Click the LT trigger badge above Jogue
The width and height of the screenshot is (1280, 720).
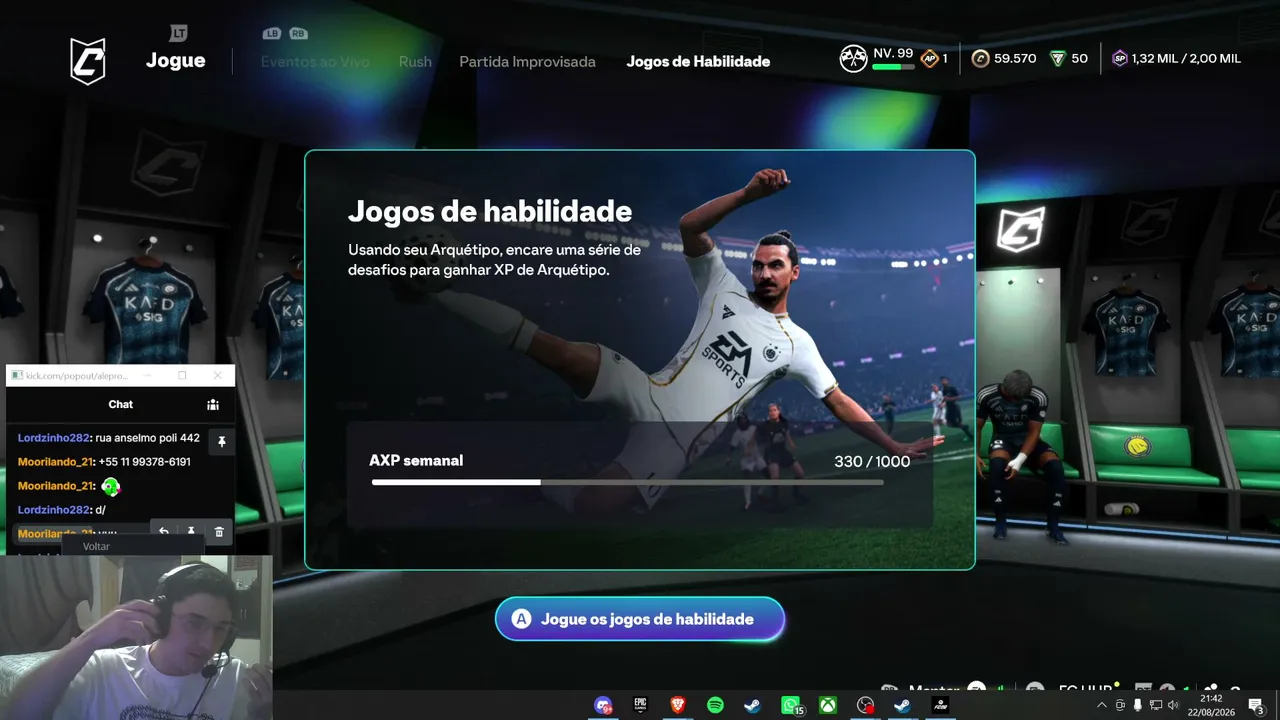[179, 34]
